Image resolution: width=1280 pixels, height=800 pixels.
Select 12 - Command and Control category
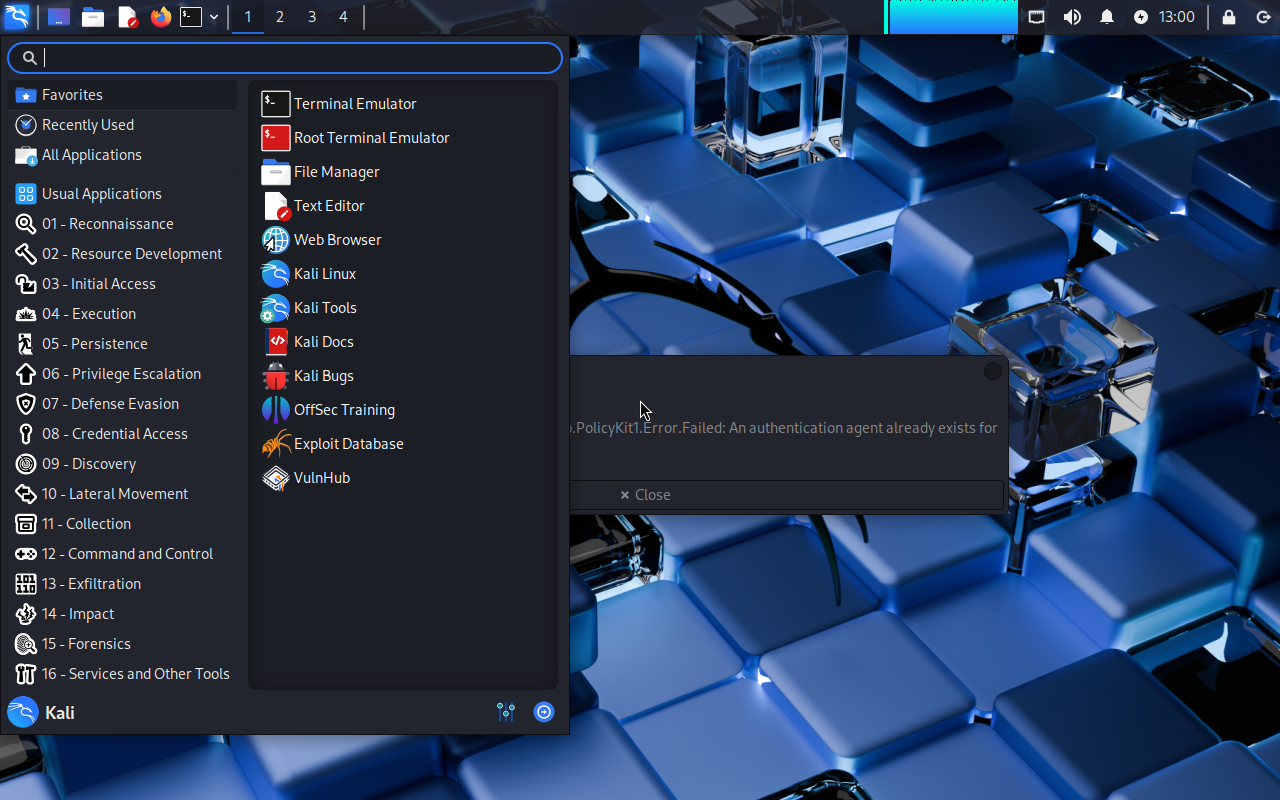[122, 554]
